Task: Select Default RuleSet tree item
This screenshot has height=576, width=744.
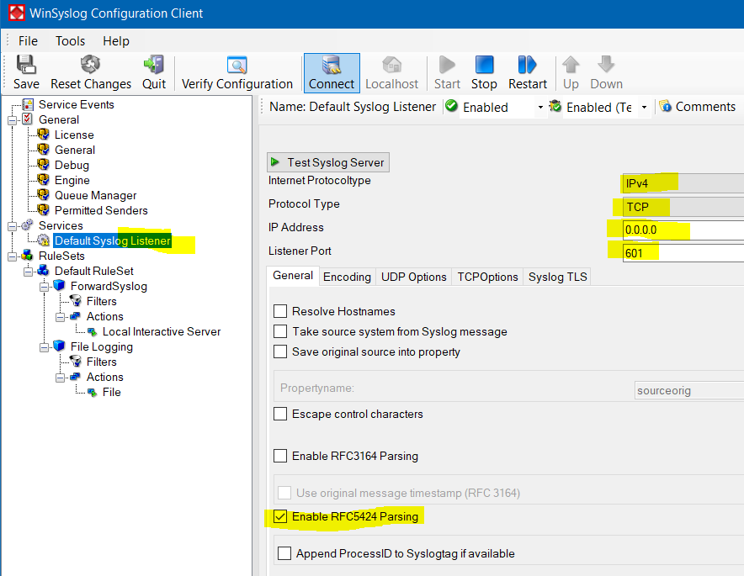Action: tap(94, 271)
